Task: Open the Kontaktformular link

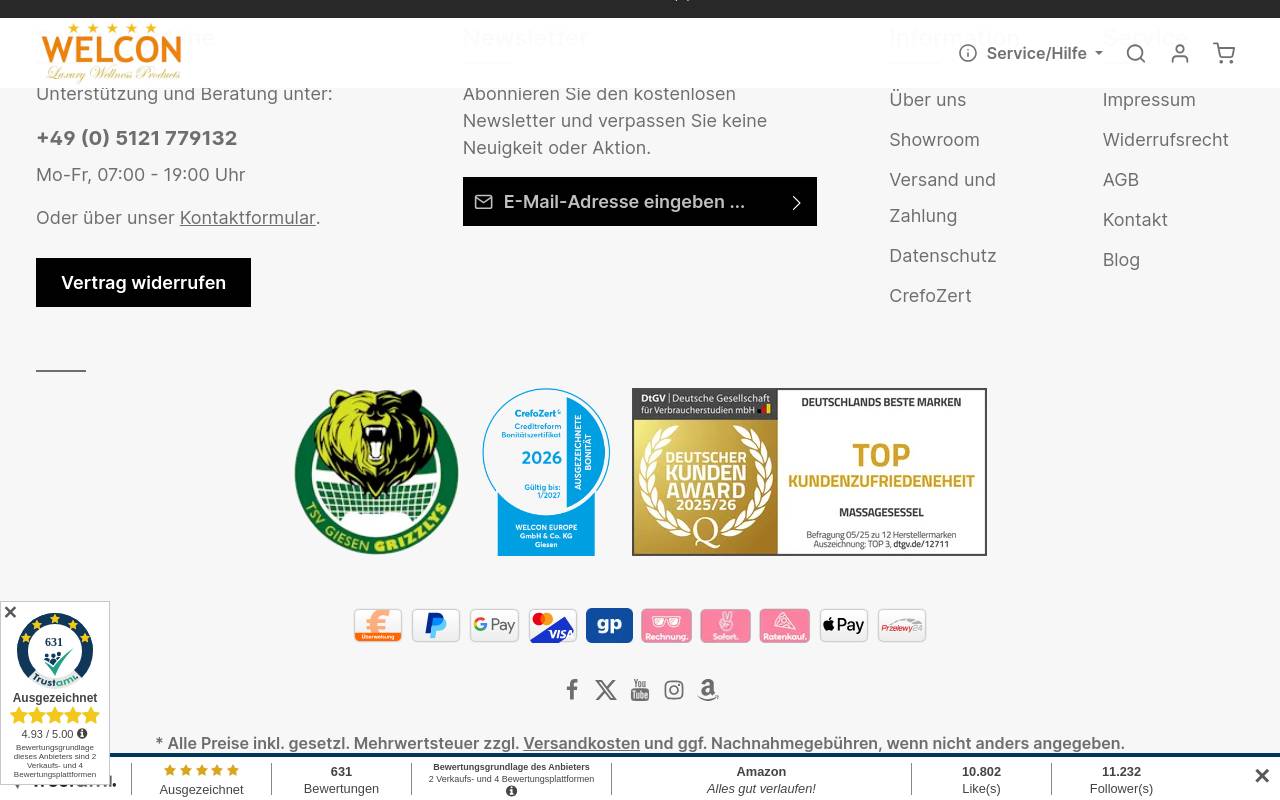Action: [247, 217]
